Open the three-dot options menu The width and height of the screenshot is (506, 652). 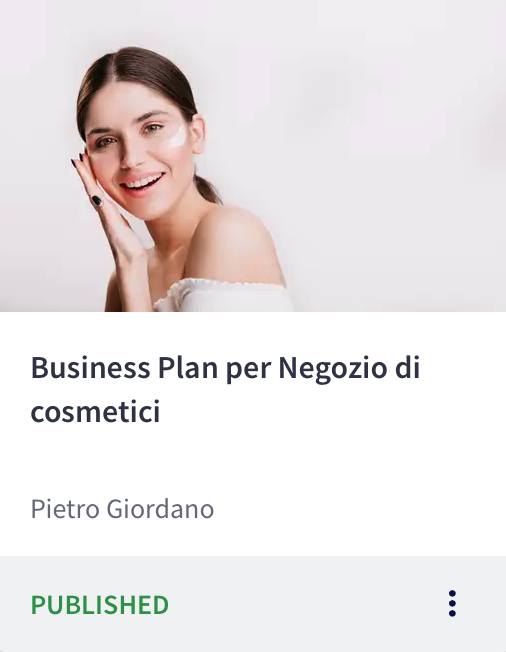coord(452,603)
